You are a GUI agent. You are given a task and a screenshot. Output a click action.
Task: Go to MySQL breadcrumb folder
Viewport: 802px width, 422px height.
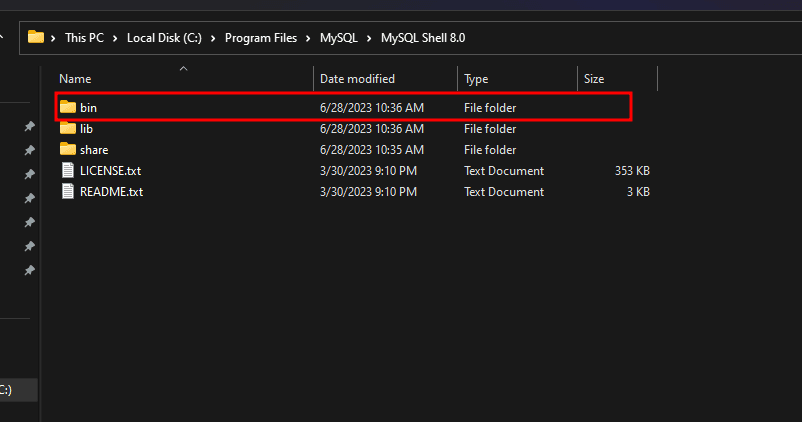tap(339, 38)
